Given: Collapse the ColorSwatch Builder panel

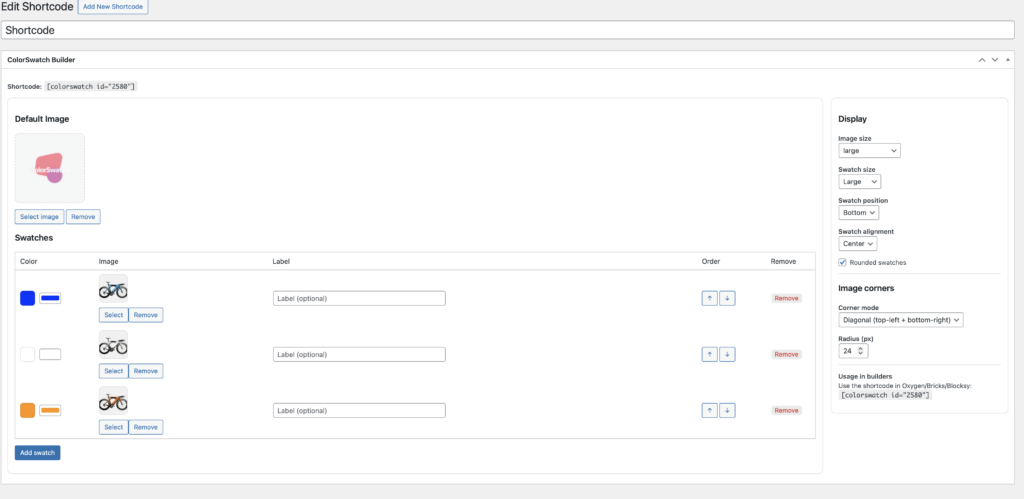Looking at the screenshot, I should [1008, 60].
